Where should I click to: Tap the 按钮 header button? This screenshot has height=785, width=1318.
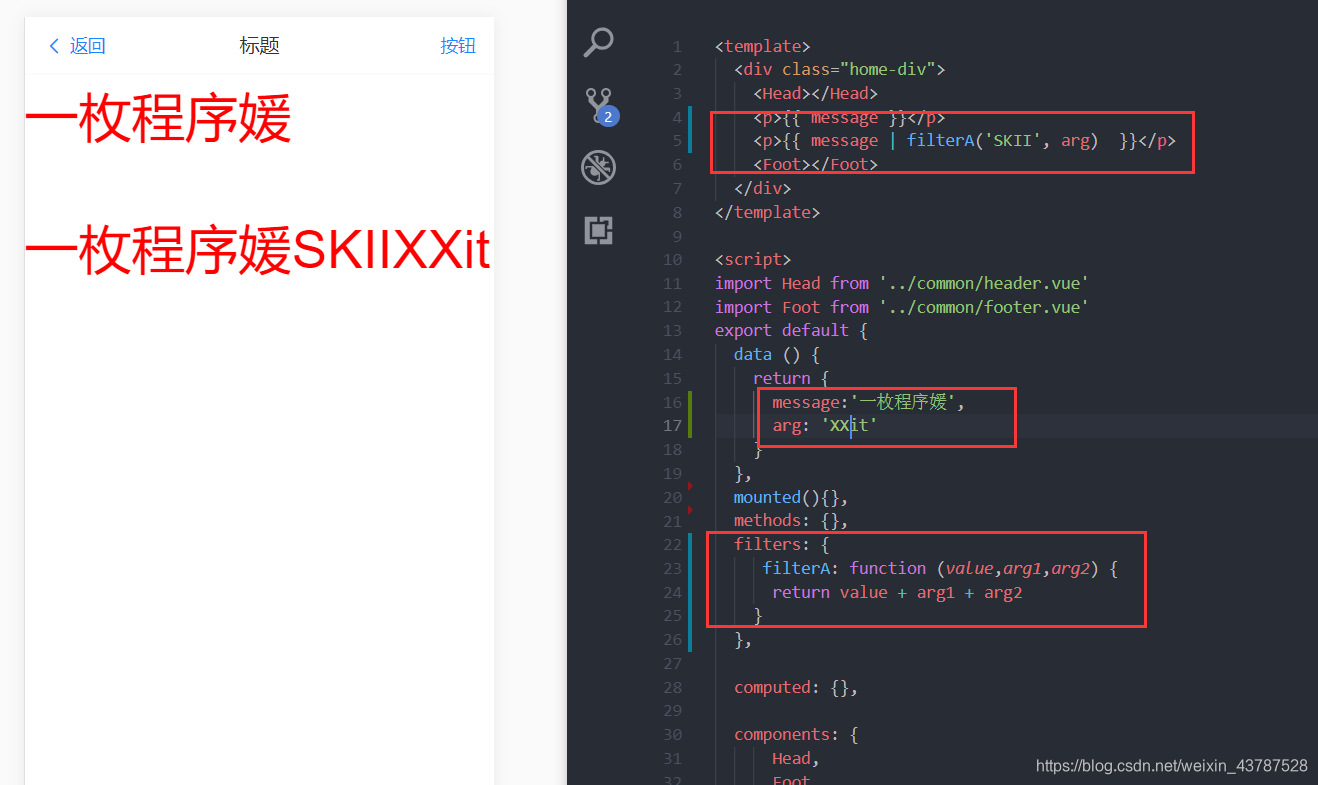[458, 46]
